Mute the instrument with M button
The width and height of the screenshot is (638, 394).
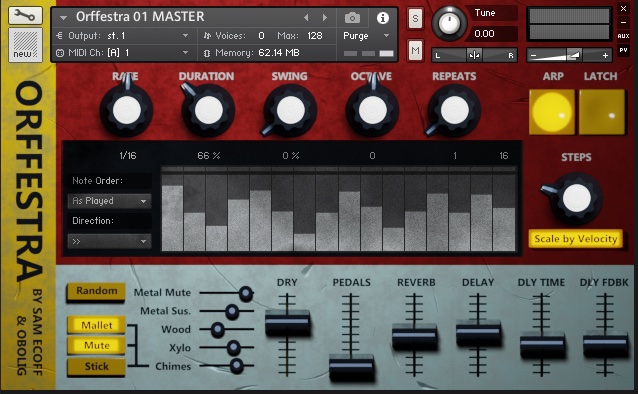(415, 50)
